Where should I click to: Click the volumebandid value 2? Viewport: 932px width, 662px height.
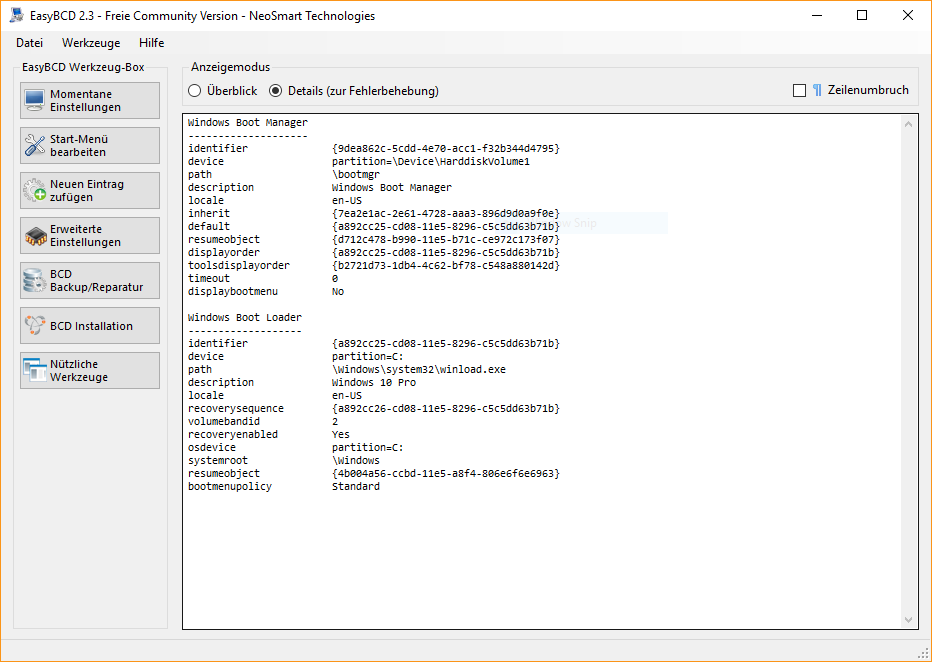[x=335, y=422]
